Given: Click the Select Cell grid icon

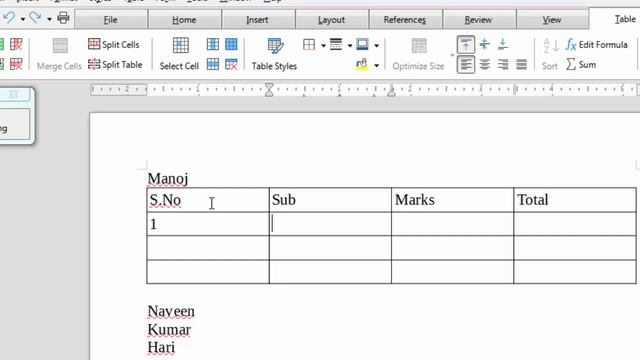Looking at the screenshot, I should click(180, 45).
